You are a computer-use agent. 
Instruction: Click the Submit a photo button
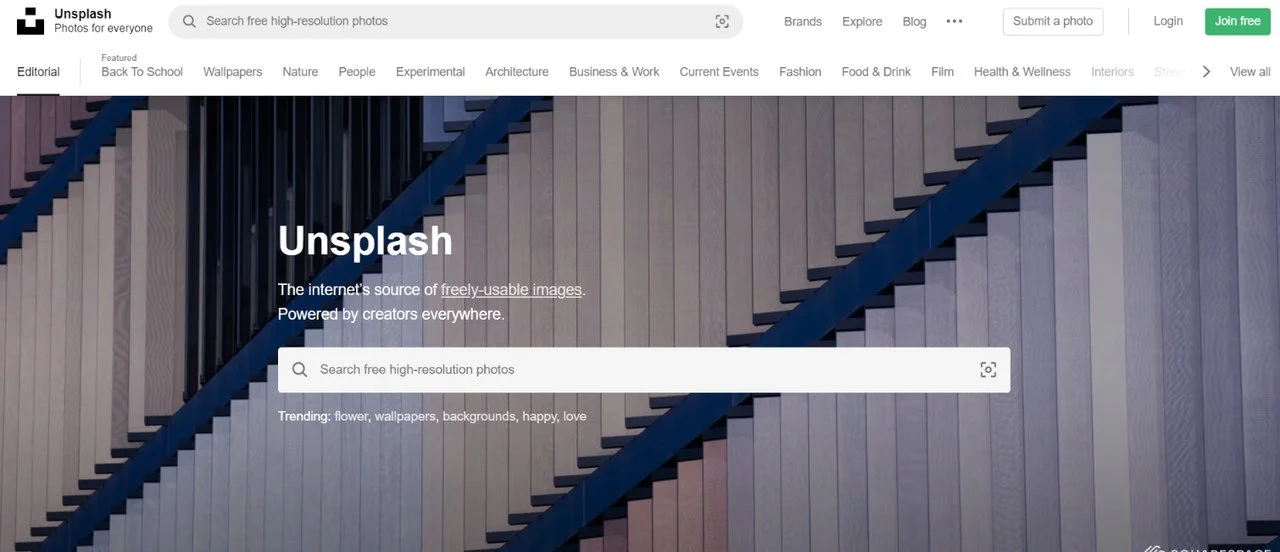pyautogui.click(x=1053, y=21)
